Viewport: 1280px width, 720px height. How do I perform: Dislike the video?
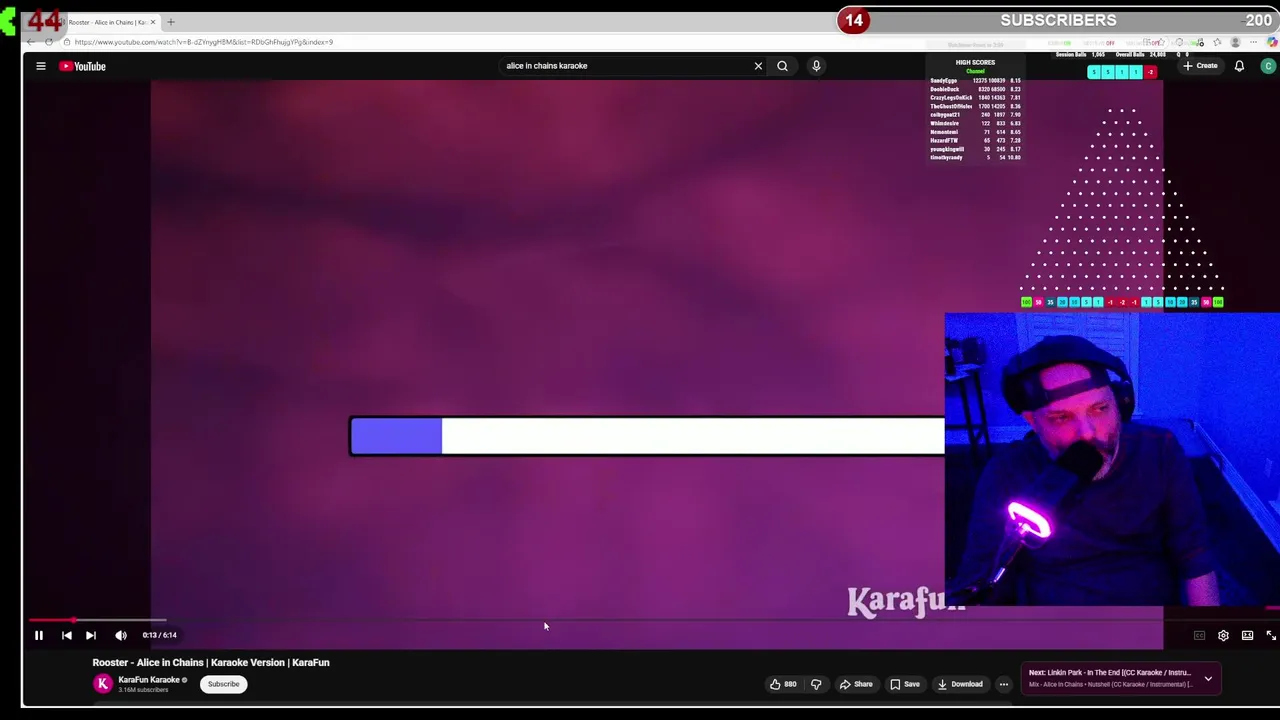816,684
